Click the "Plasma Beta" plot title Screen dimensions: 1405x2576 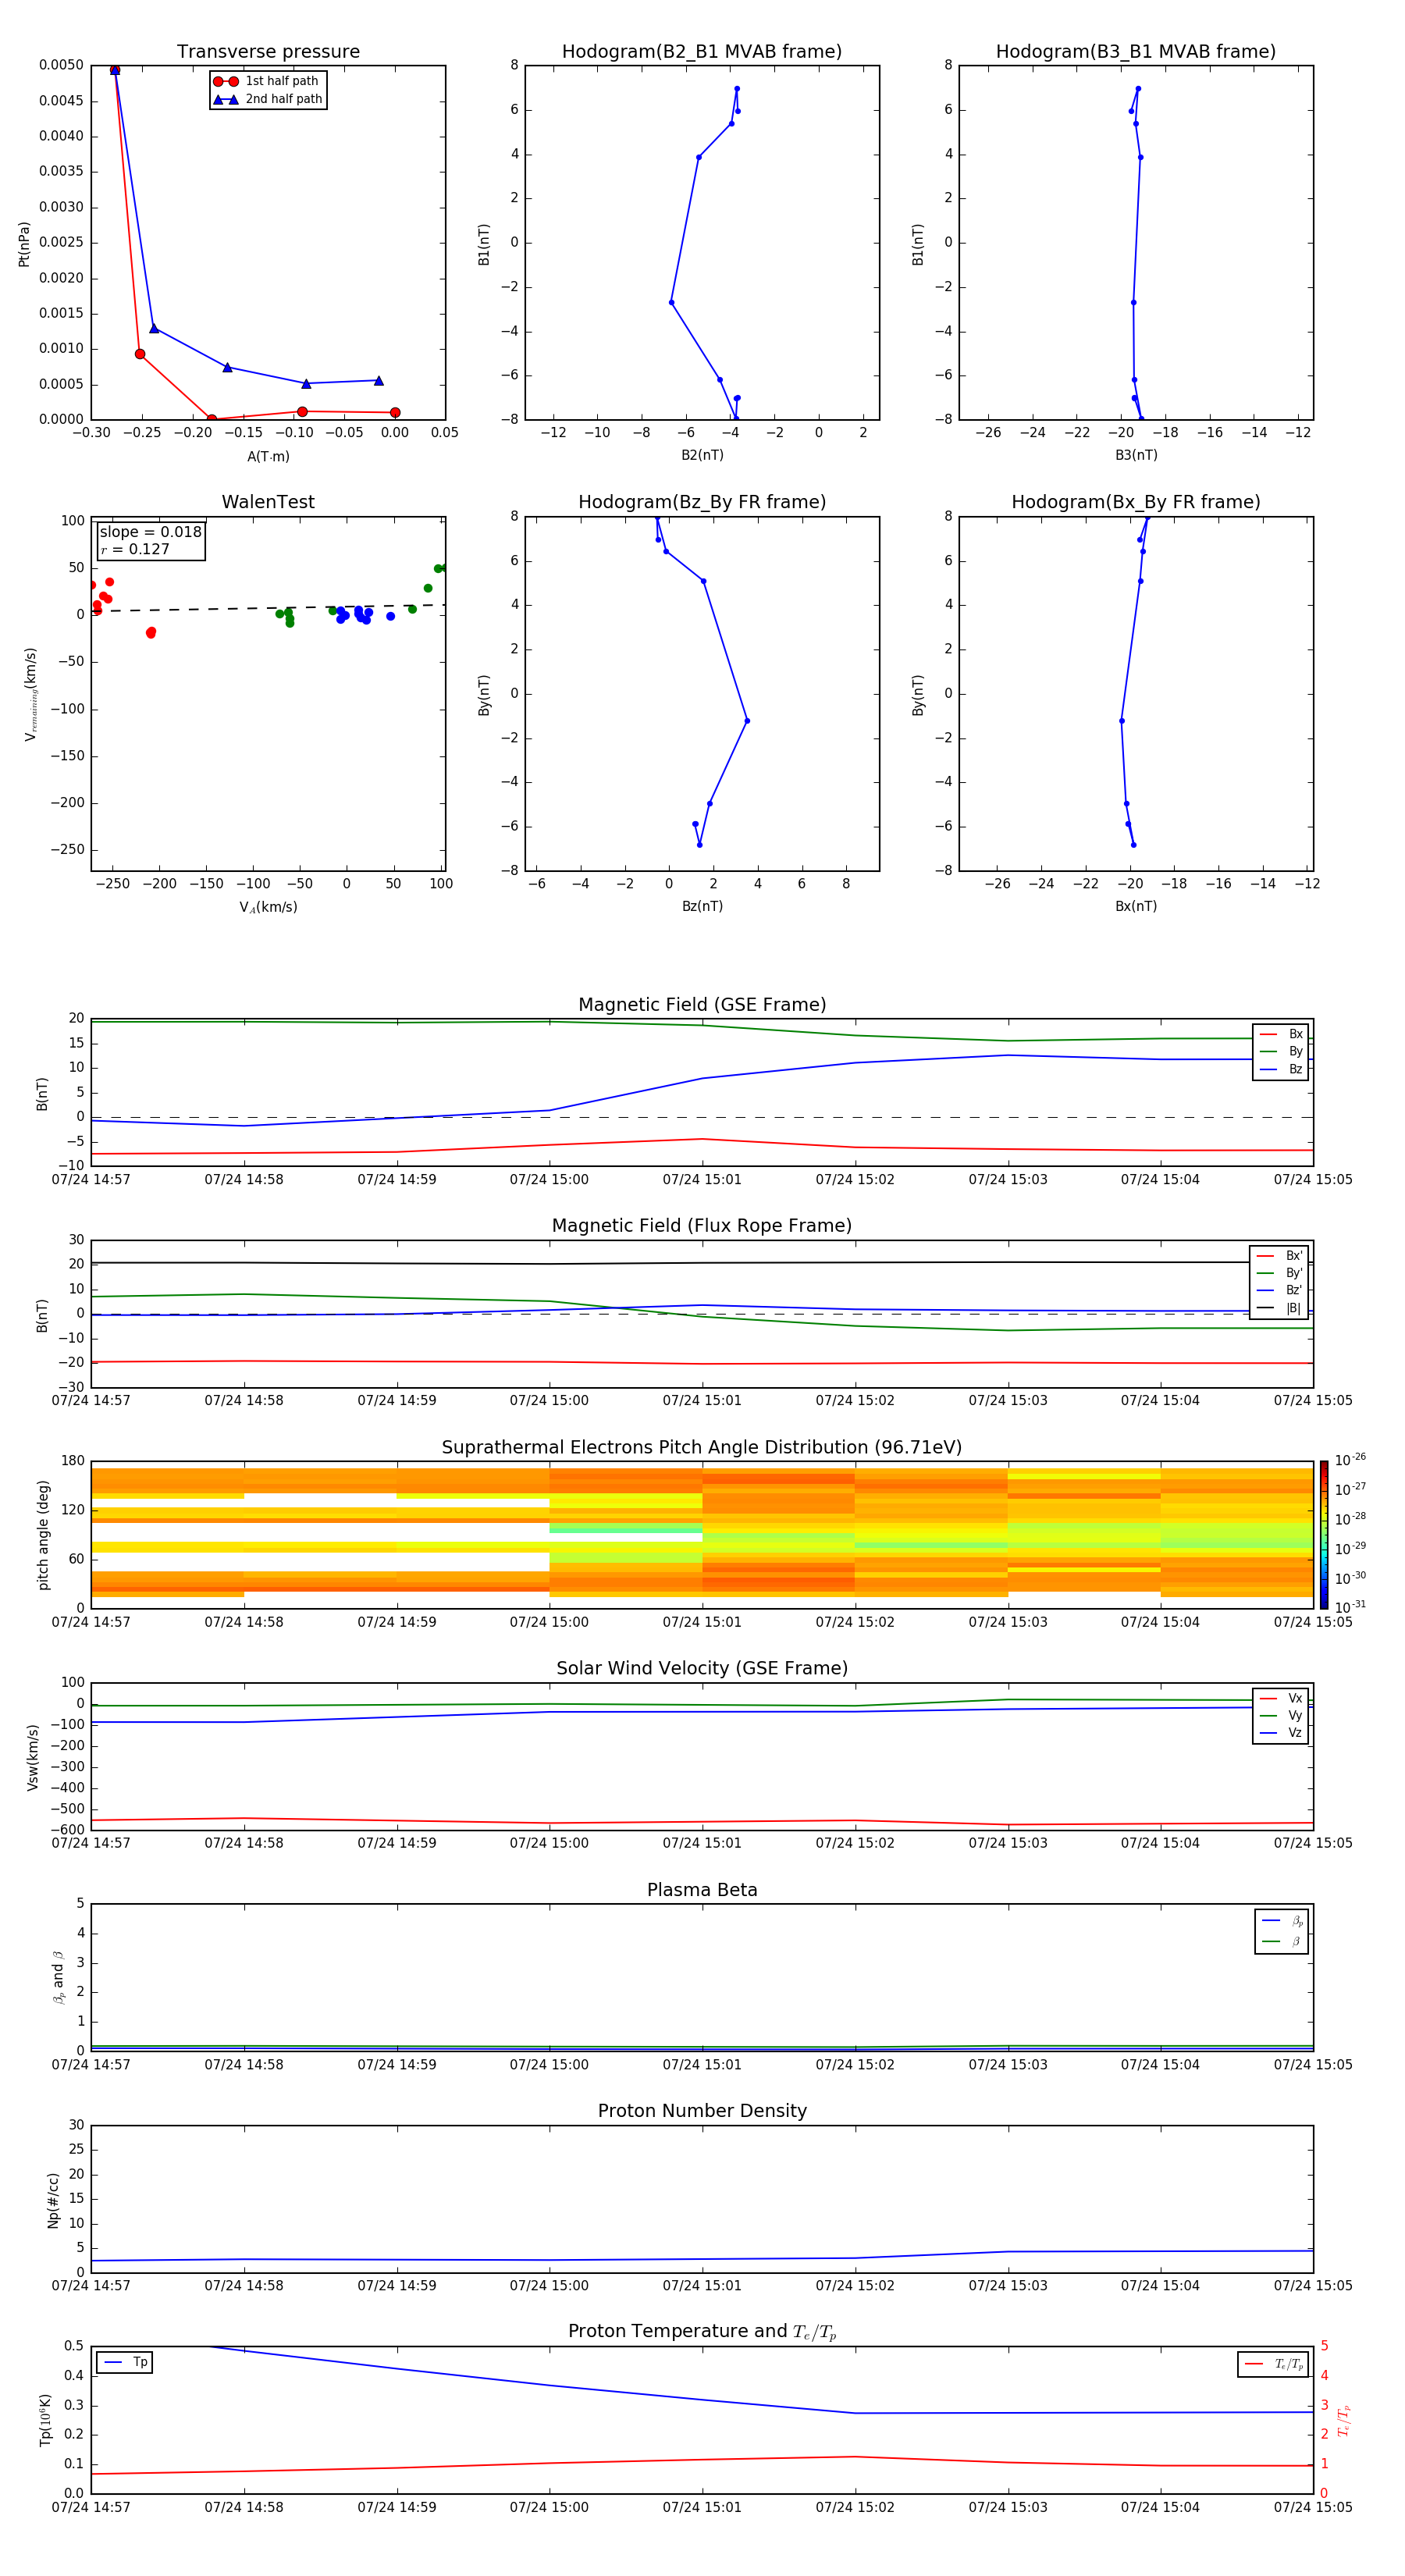(x=702, y=1891)
